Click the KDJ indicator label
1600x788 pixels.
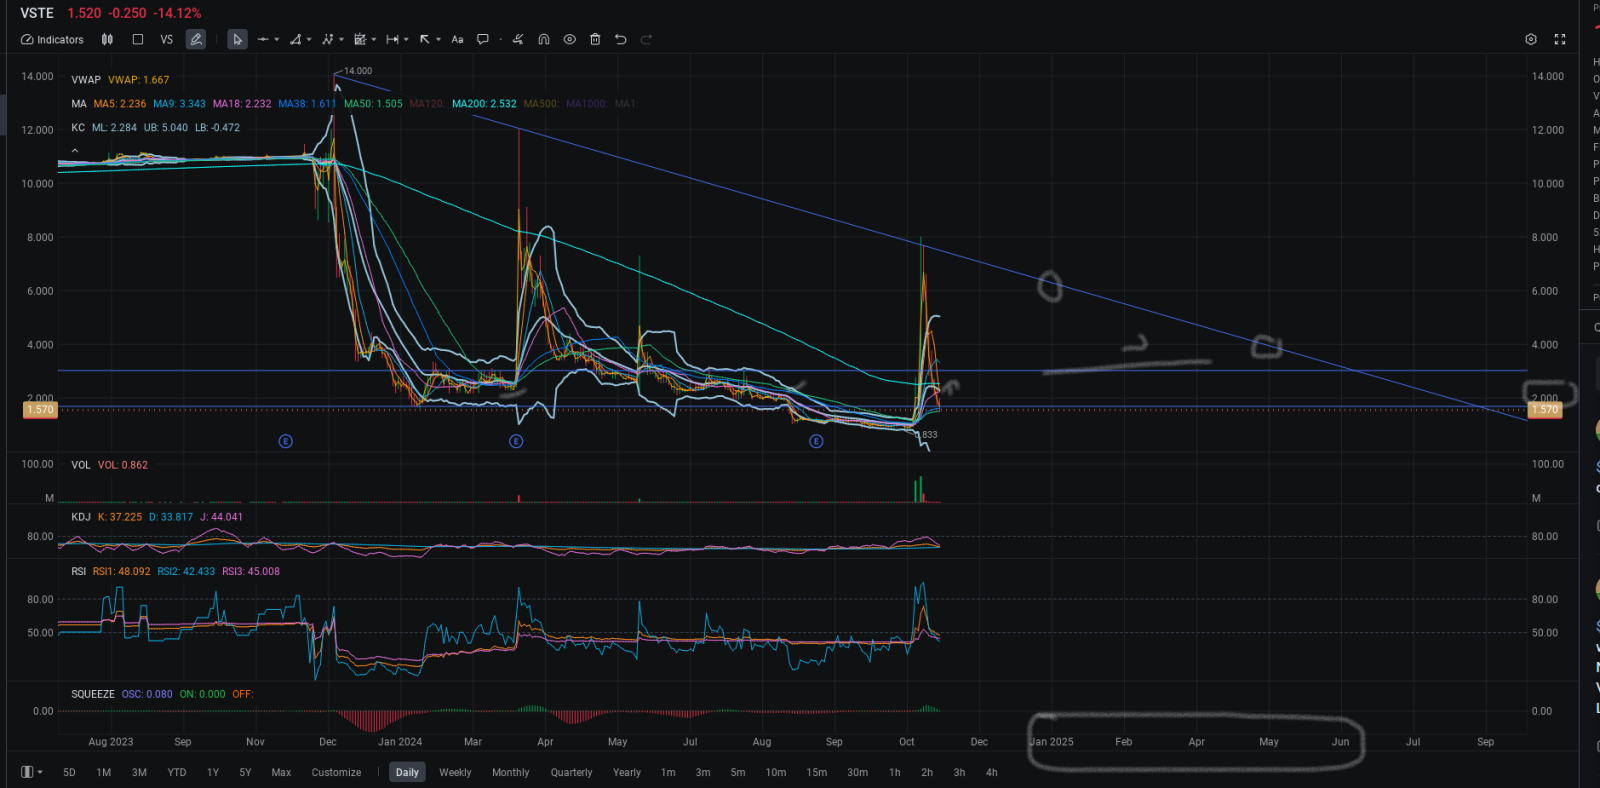[x=81, y=517]
